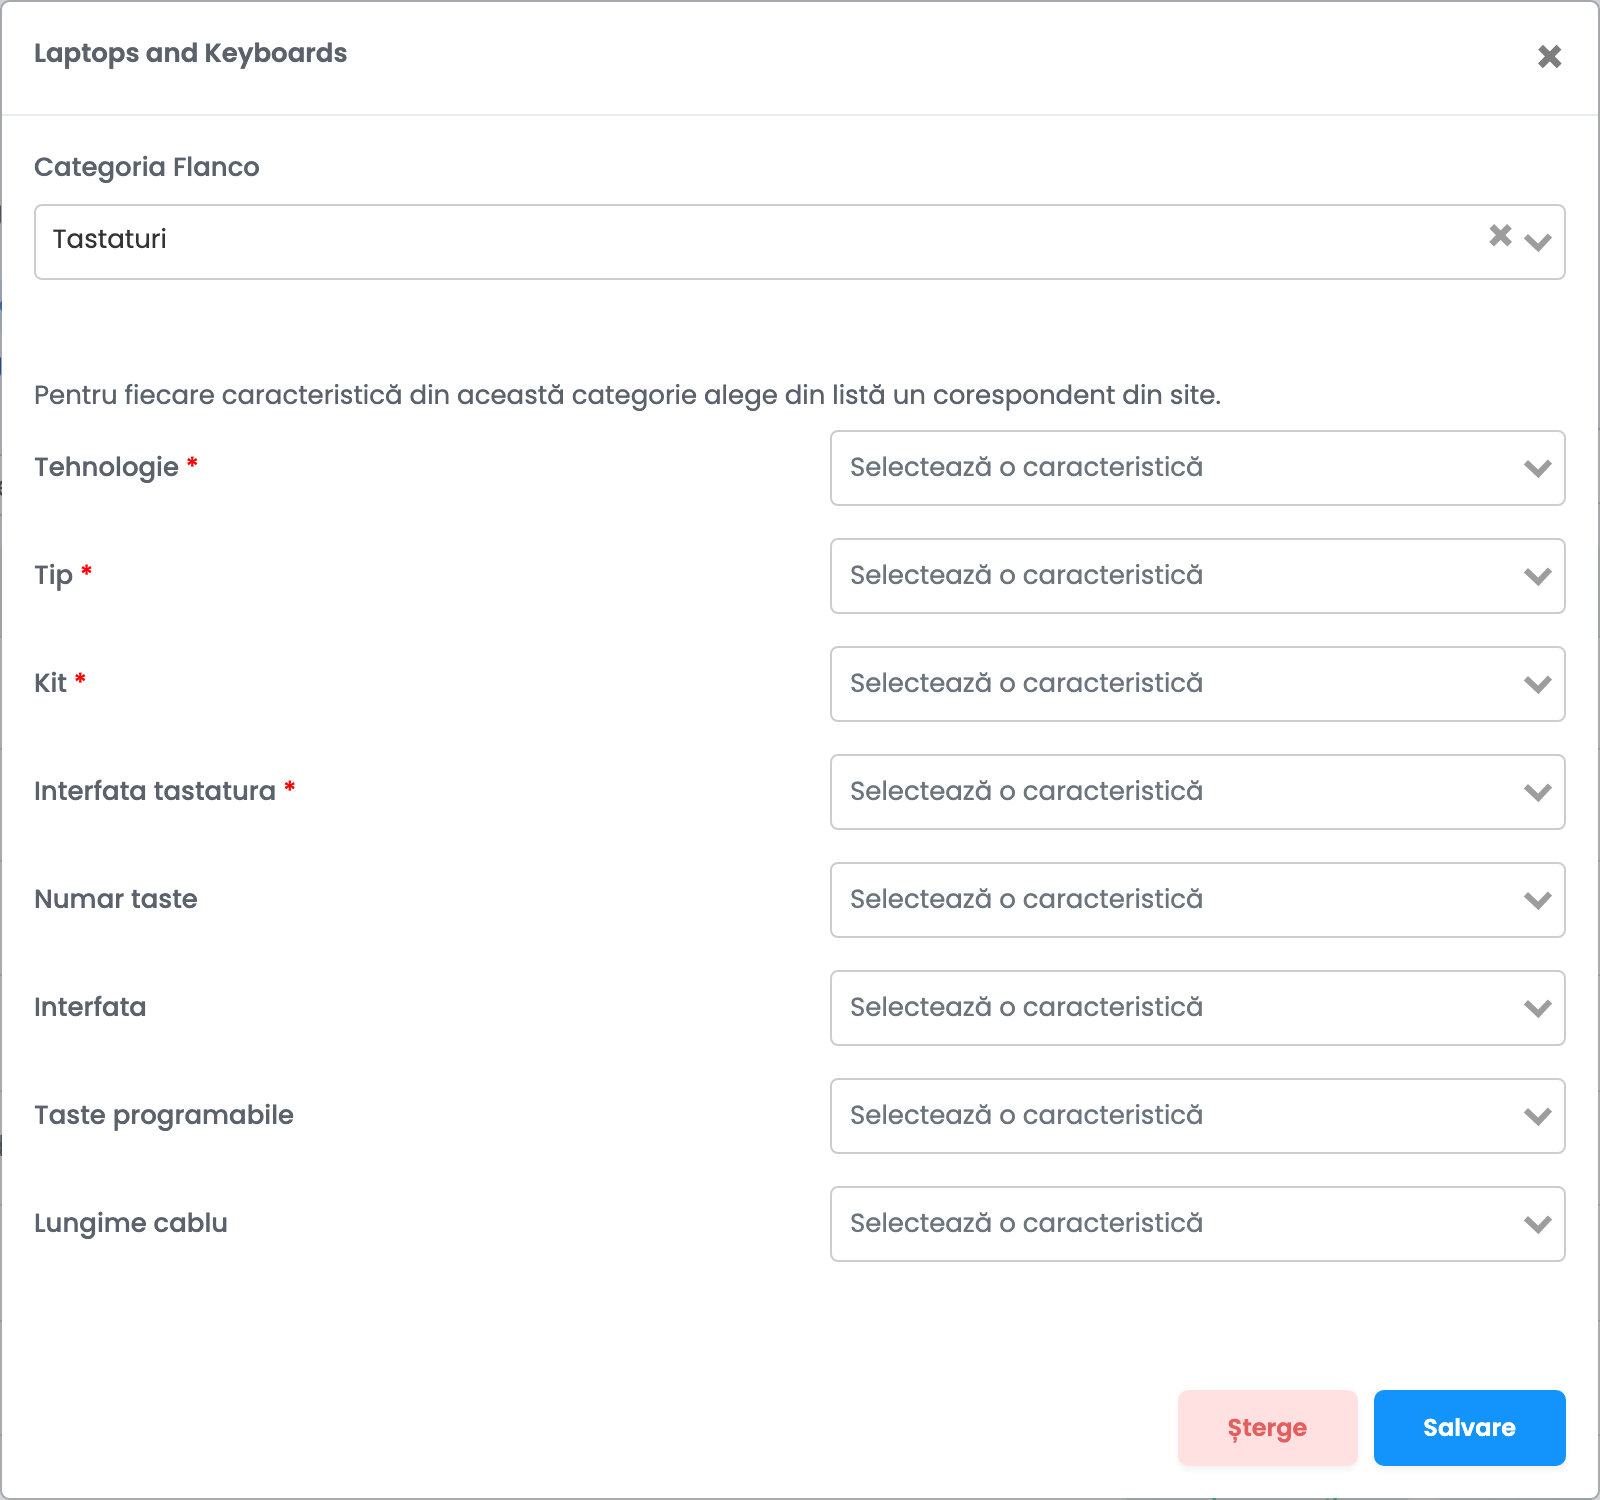
Task: Close the Laptops and Keyboards dialog
Action: click(1549, 56)
